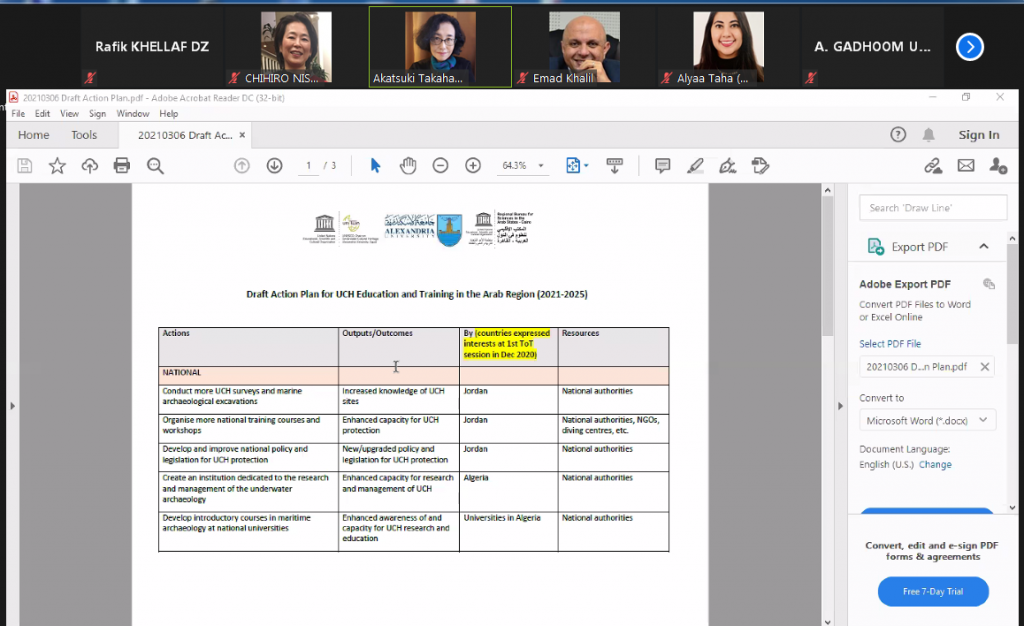1024x626 pixels.
Task: Switch to the Tools tab
Action: (x=84, y=135)
